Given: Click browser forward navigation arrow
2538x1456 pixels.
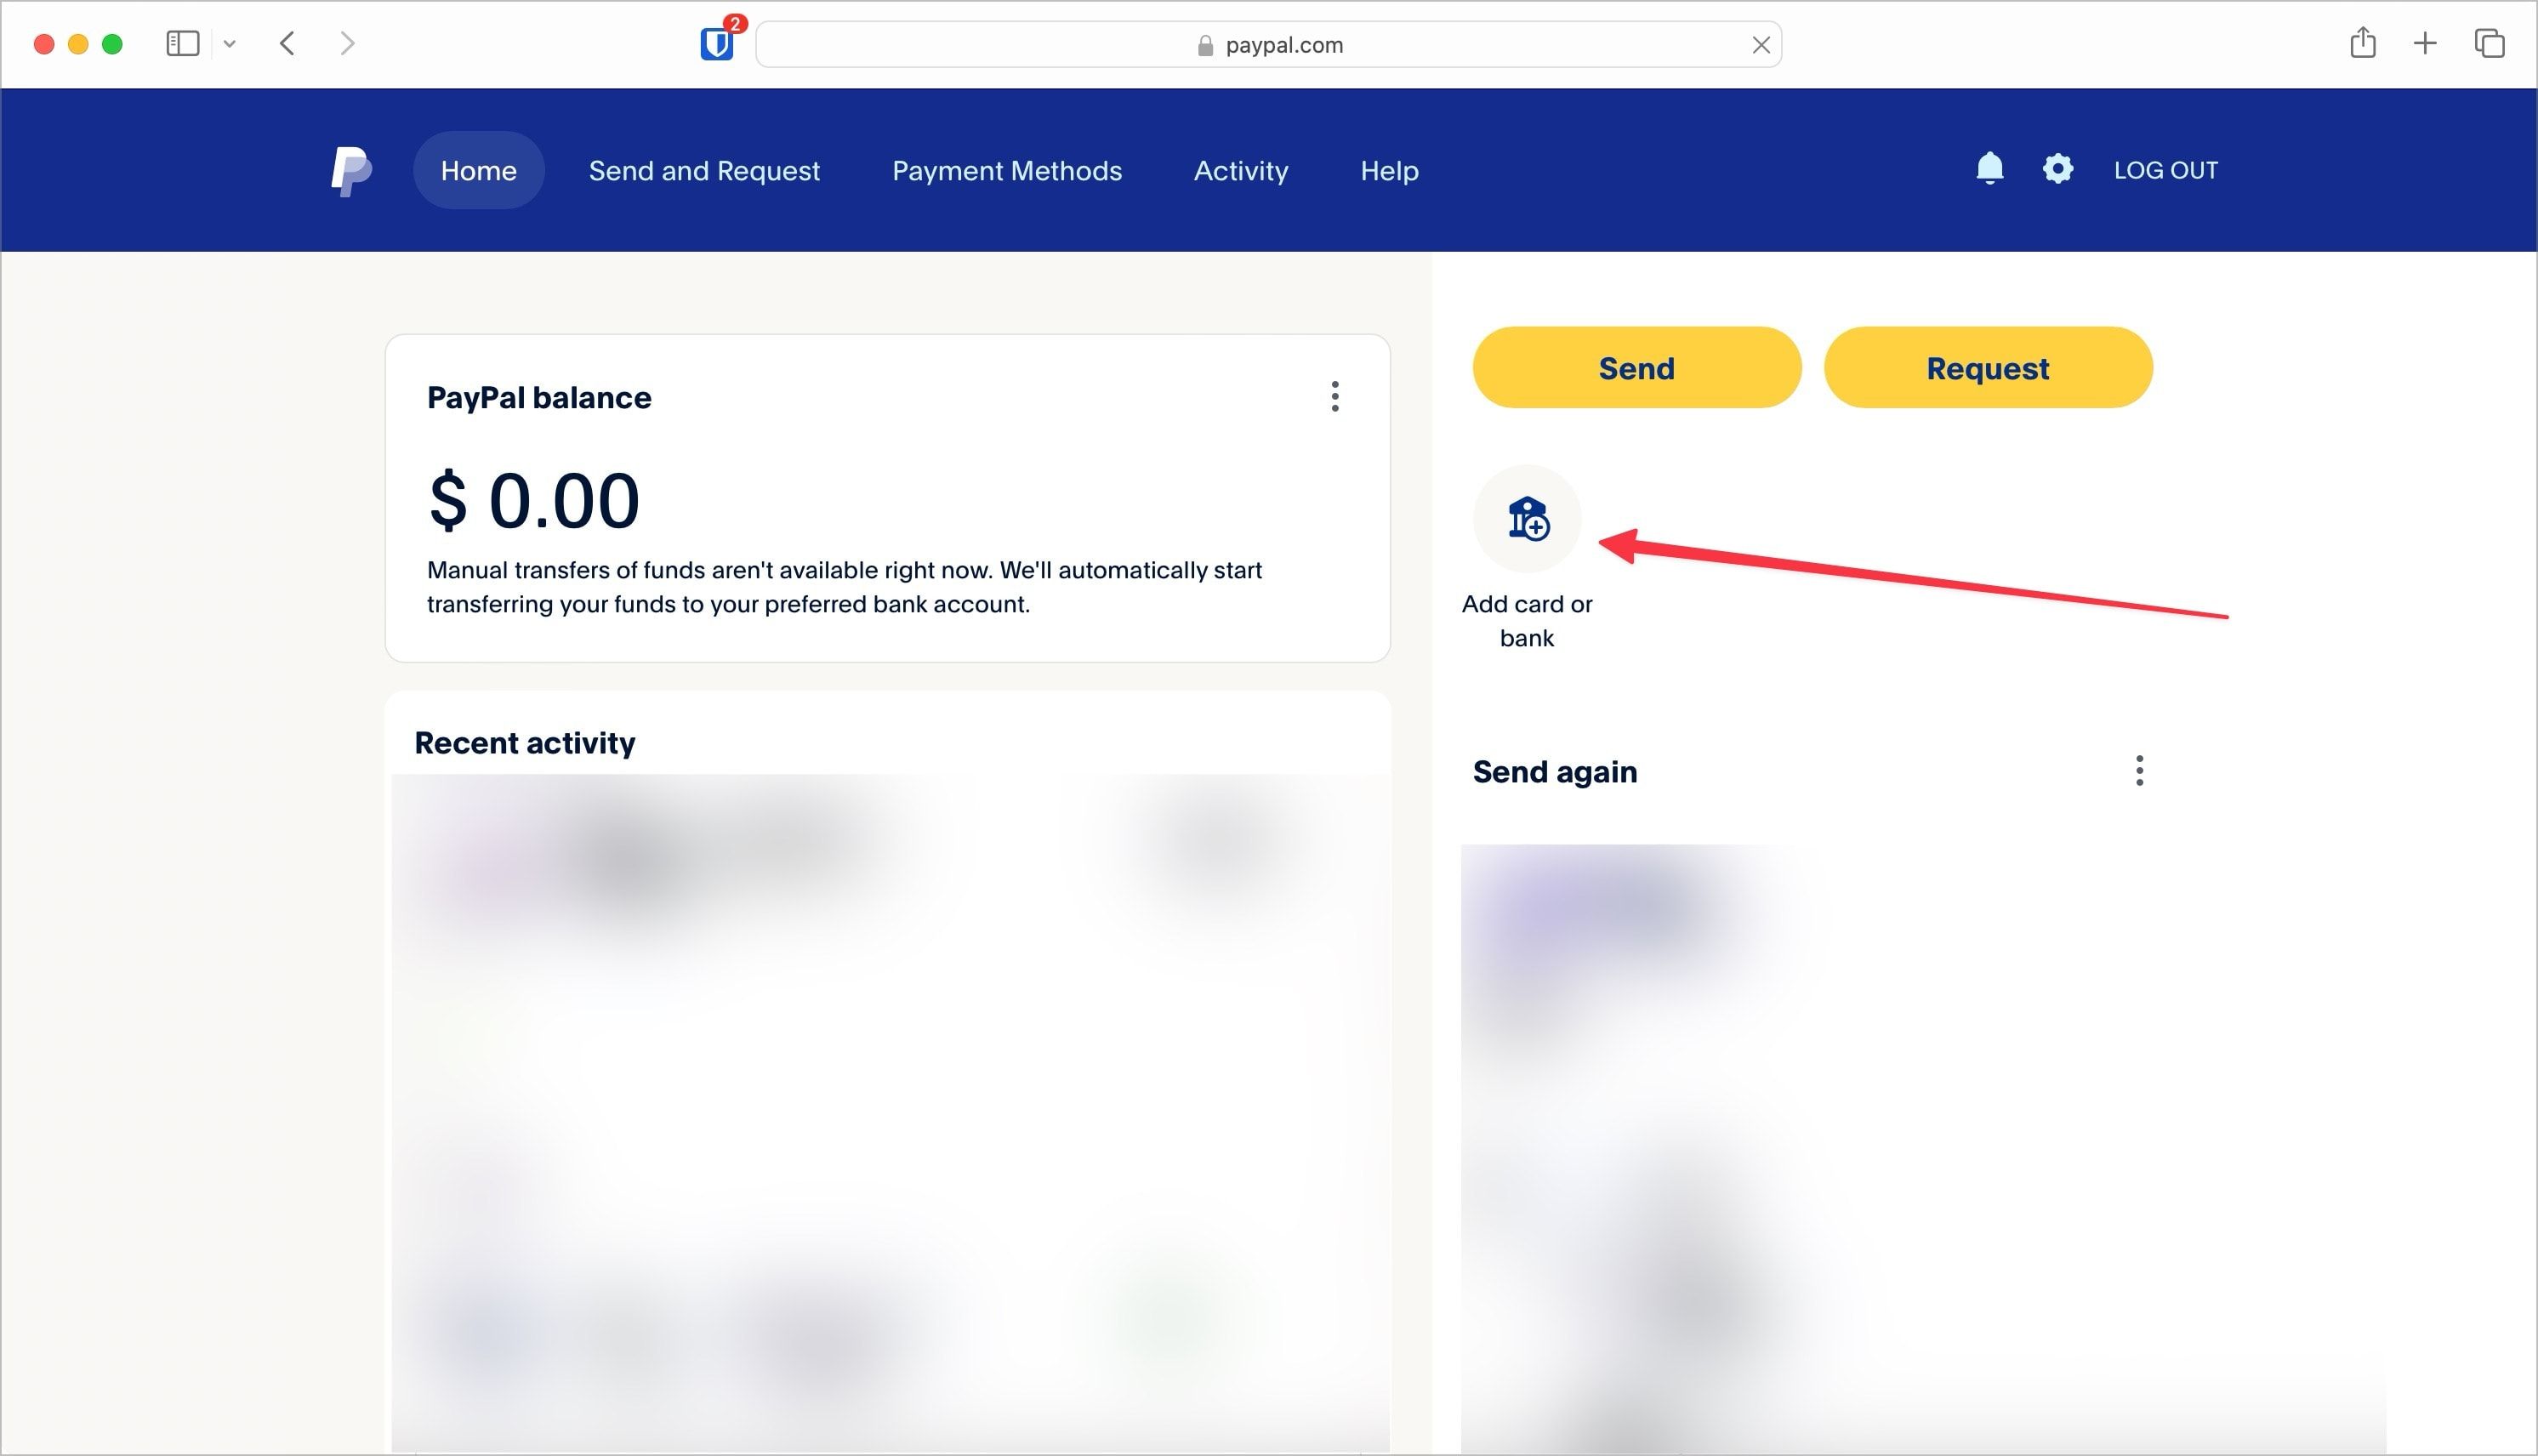Looking at the screenshot, I should (x=349, y=43).
